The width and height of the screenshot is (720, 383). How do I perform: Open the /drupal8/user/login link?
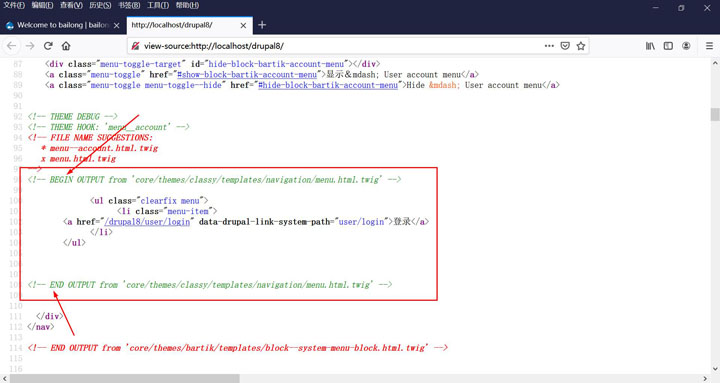point(147,222)
